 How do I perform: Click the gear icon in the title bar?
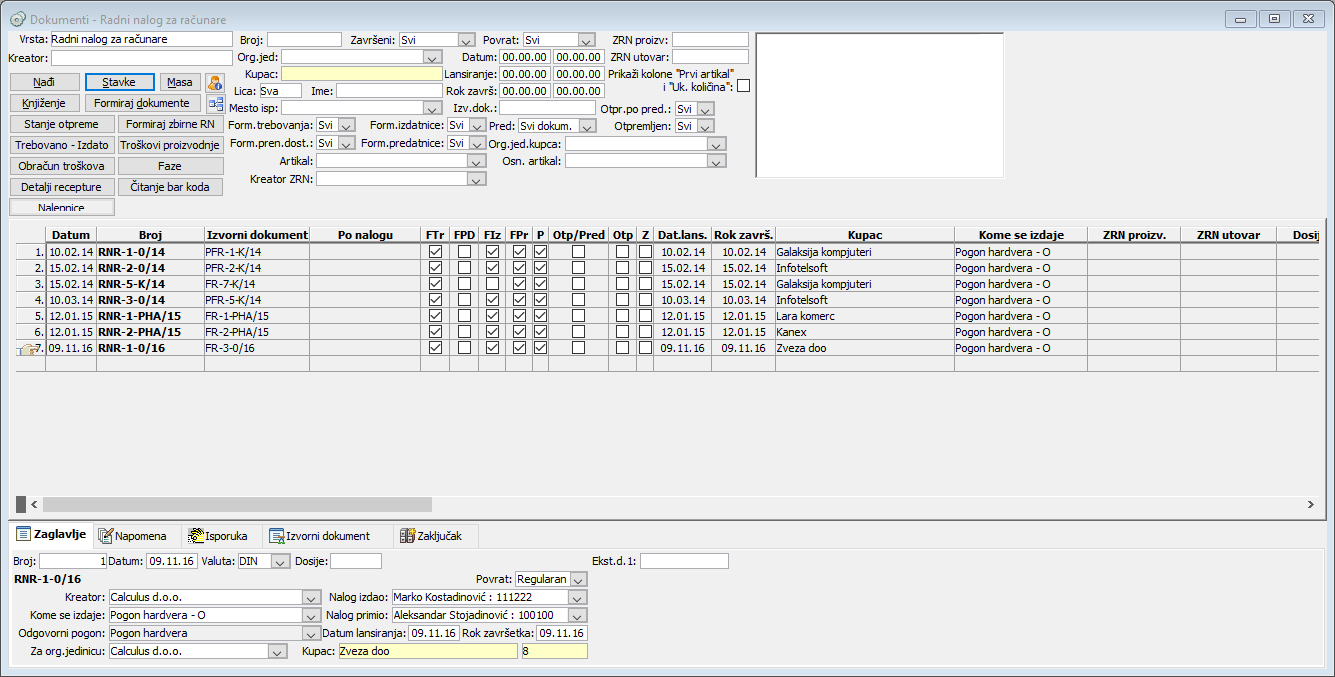click(x=17, y=19)
